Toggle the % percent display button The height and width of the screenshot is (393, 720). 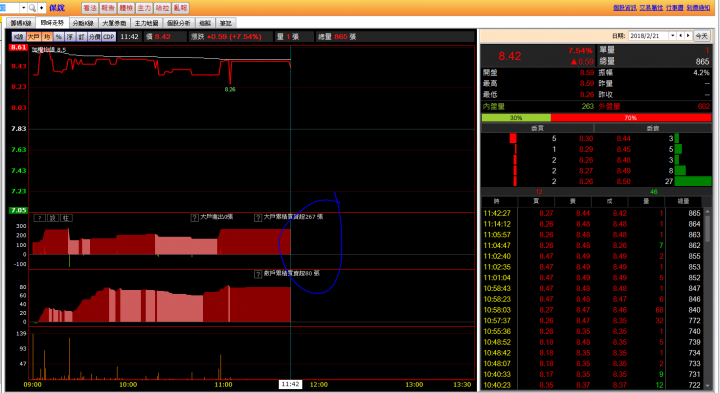pyautogui.click(x=58, y=37)
